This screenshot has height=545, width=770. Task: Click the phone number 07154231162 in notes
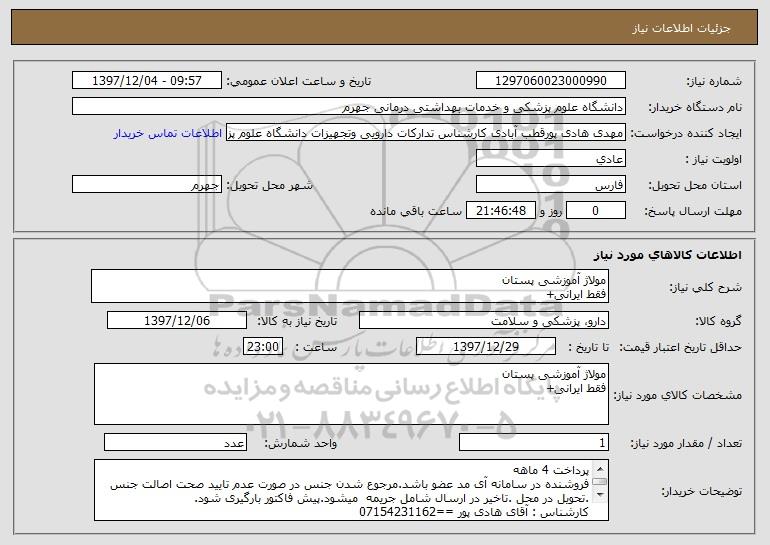pos(398,512)
